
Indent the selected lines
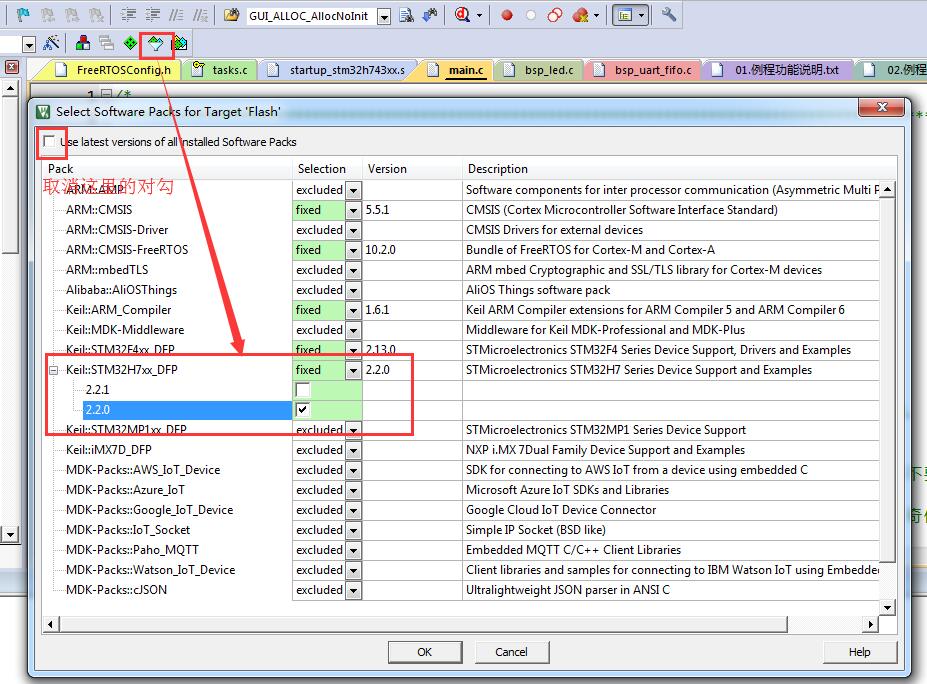click(128, 15)
